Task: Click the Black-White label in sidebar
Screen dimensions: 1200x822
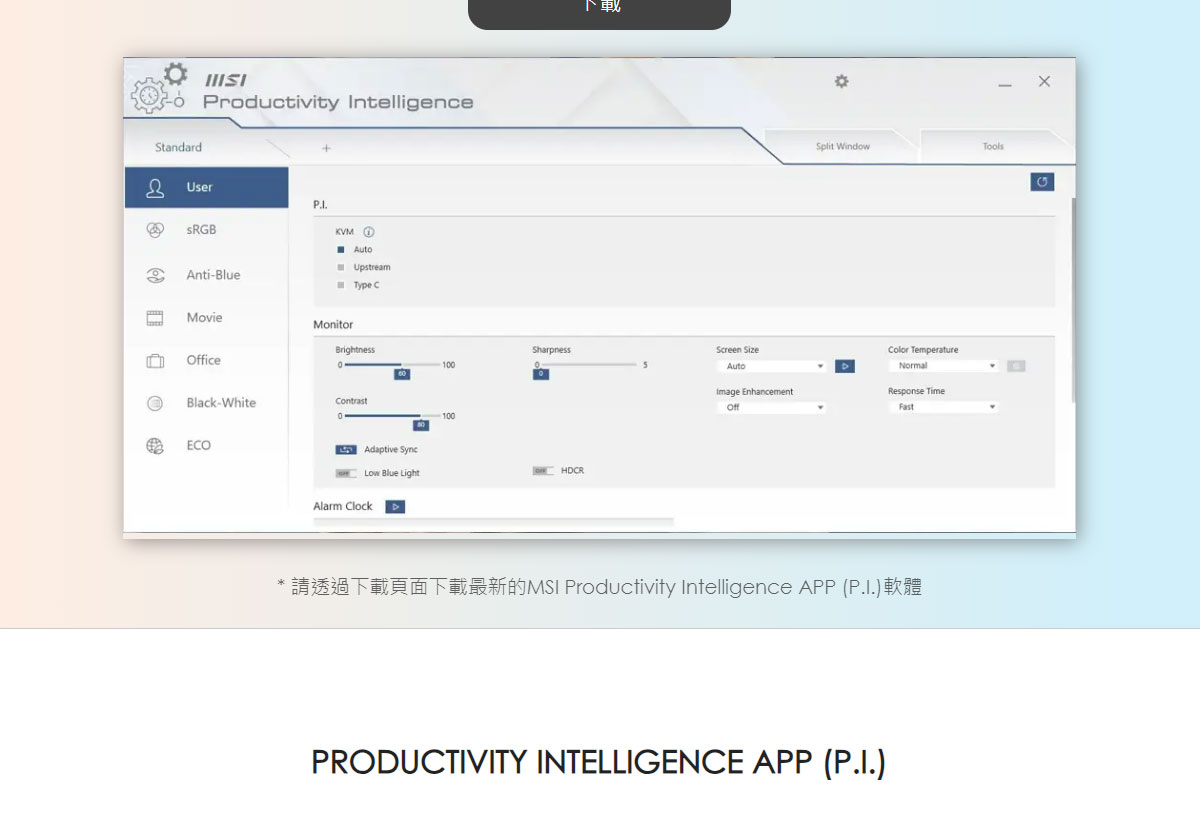Action: click(x=221, y=403)
